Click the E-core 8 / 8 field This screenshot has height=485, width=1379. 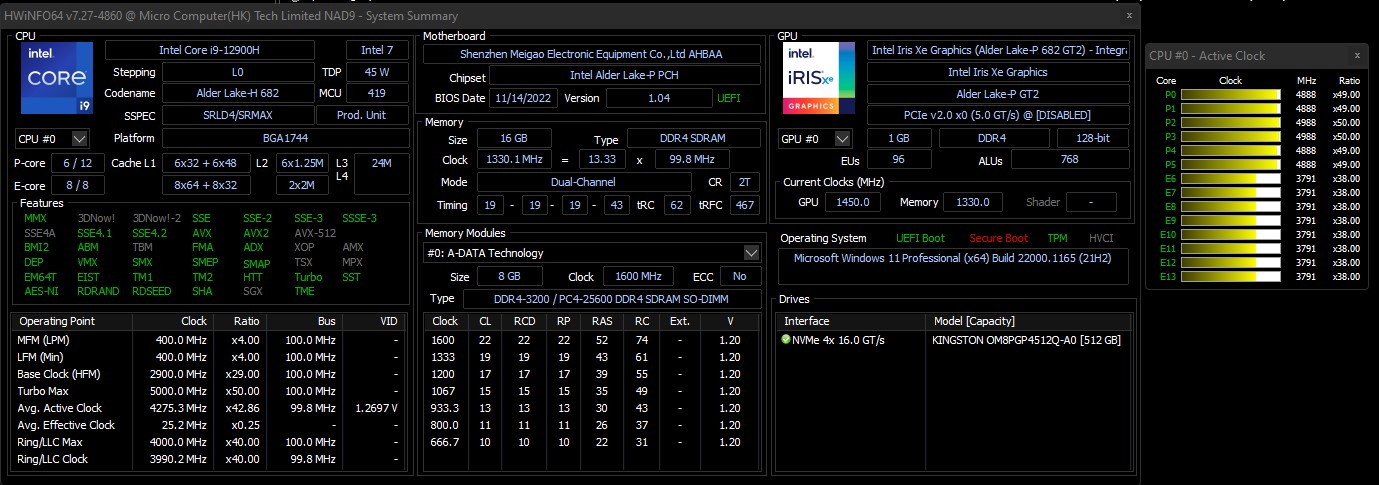[x=77, y=185]
